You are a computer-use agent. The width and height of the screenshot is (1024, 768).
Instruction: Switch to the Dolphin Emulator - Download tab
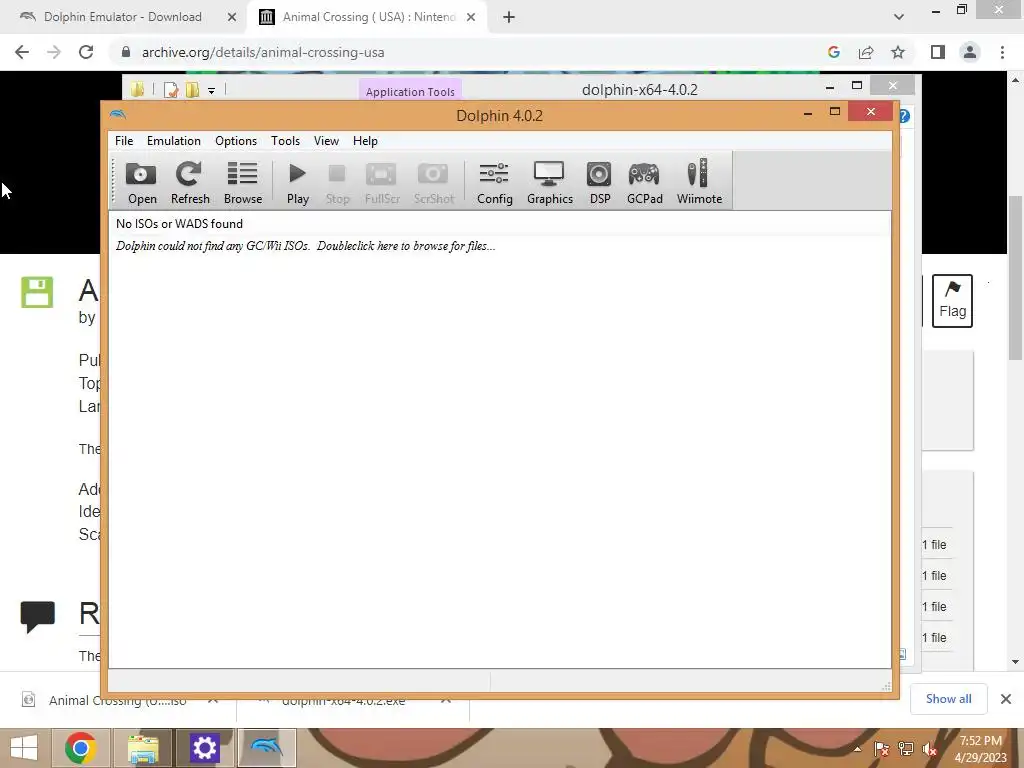(122, 17)
